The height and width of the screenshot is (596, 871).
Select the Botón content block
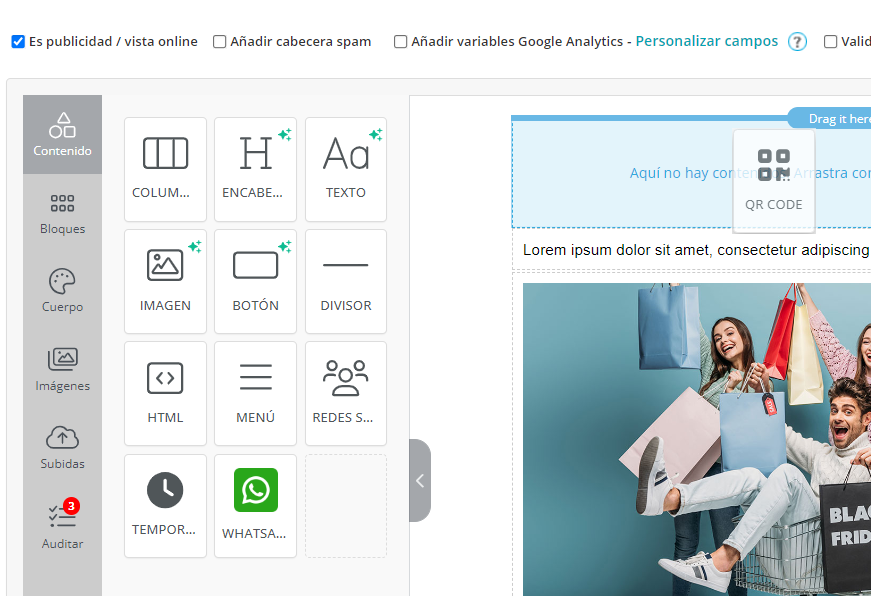255,281
